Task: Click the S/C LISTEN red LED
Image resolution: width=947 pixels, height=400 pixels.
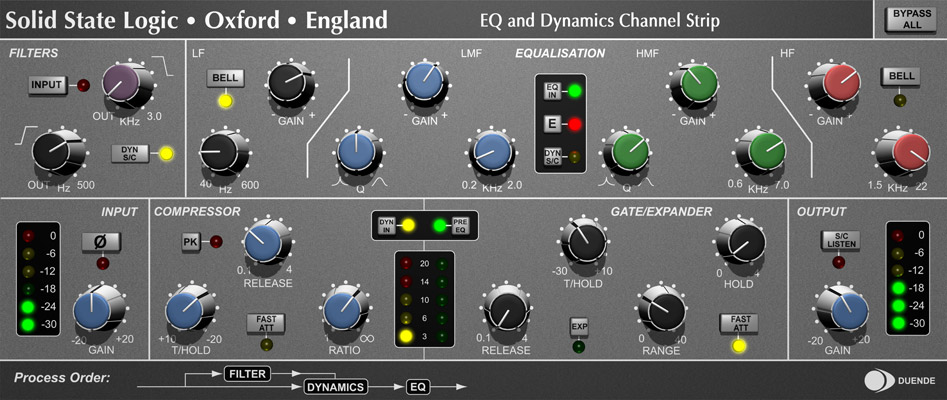Action: tap(839, 262)
